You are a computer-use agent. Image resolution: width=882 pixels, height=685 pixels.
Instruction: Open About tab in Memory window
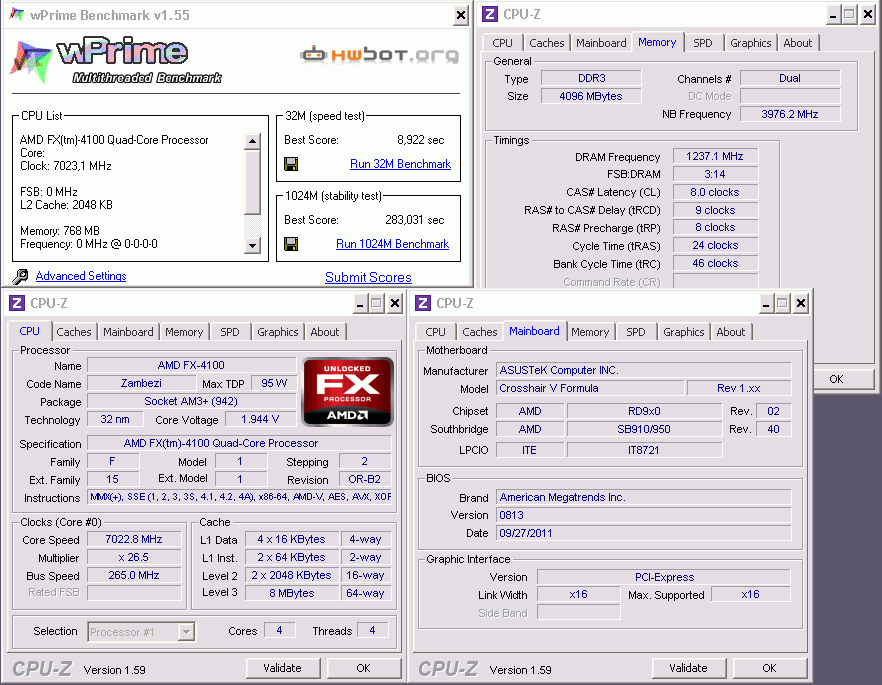tap(798, 43)
